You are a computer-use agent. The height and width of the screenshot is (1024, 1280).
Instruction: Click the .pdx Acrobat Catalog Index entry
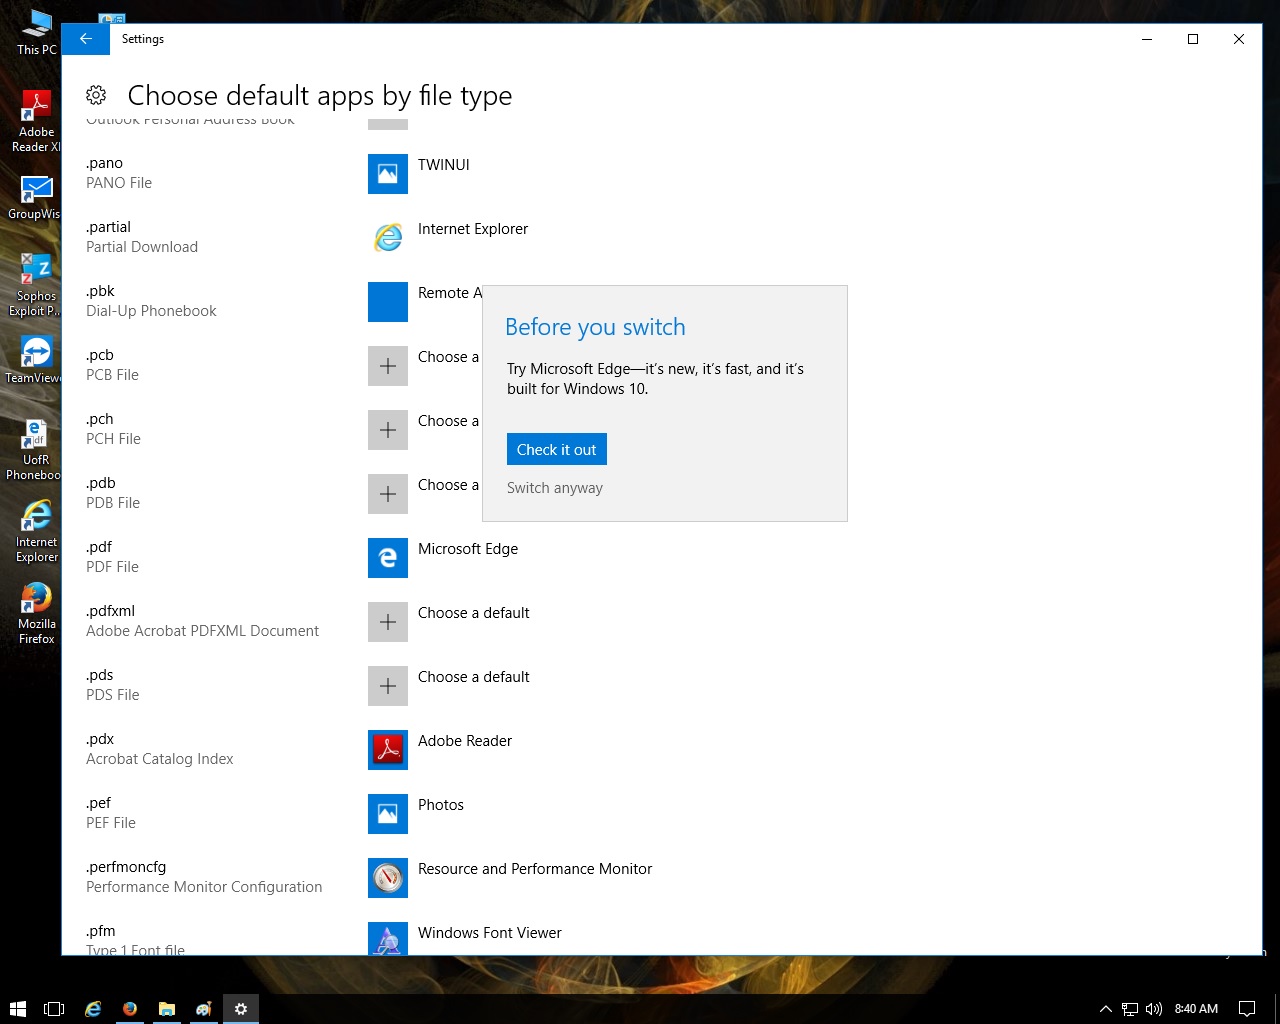coord(160,749)
